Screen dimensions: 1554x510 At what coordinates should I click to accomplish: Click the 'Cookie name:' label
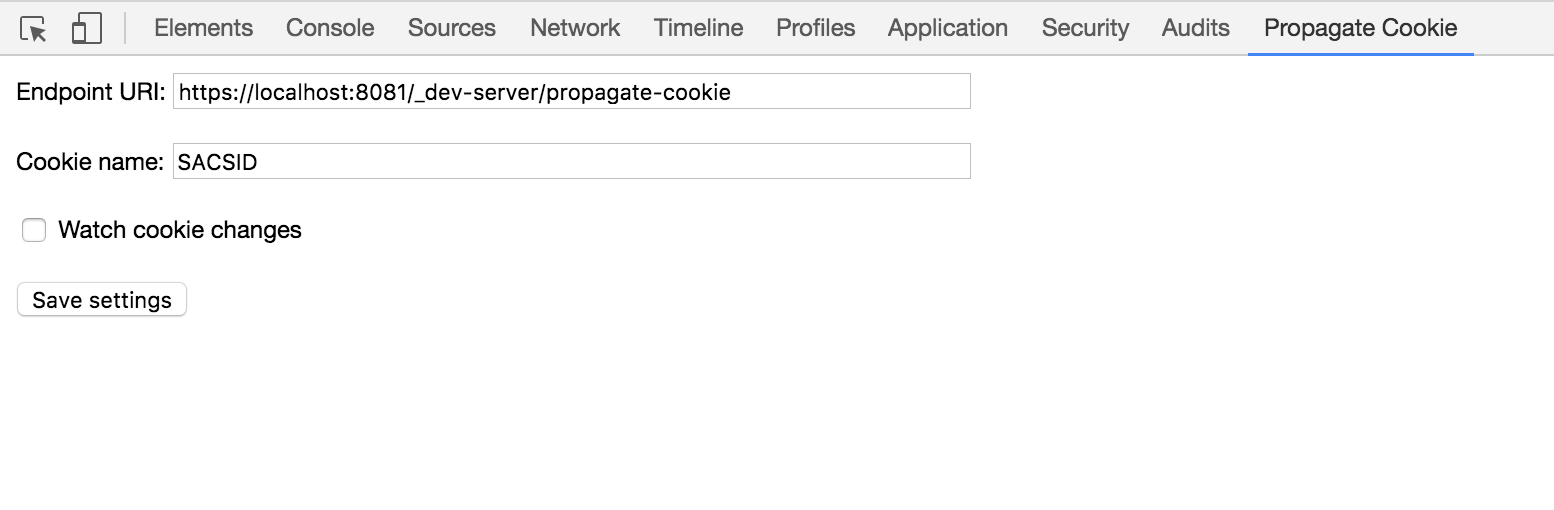click(90, 161)
